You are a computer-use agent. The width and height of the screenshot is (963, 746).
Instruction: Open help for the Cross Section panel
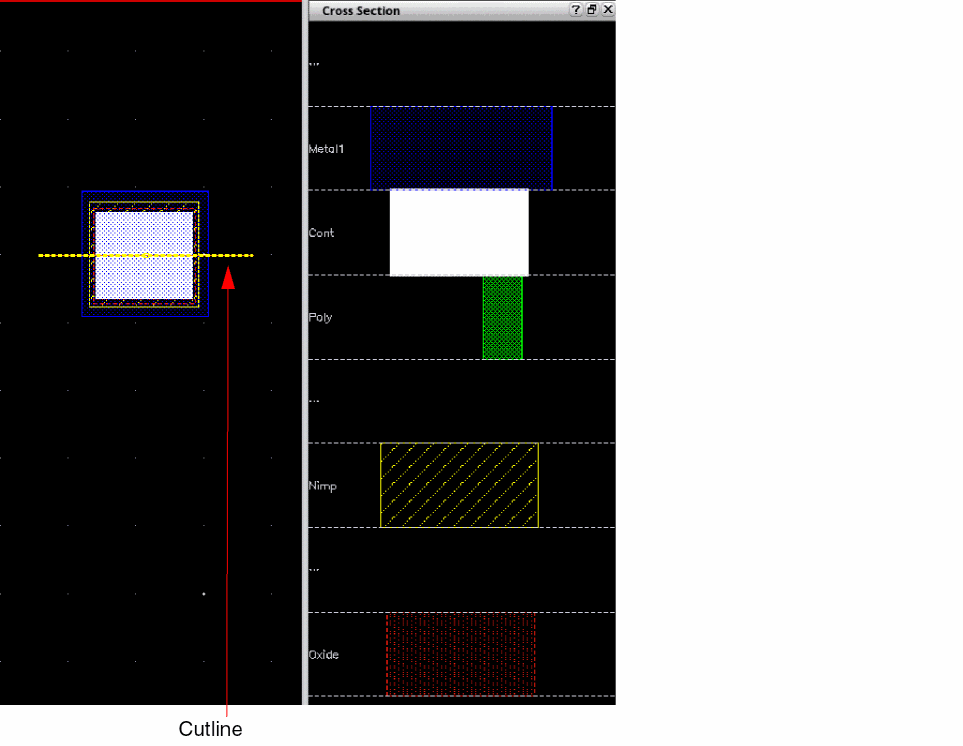[x=575, y=10]
